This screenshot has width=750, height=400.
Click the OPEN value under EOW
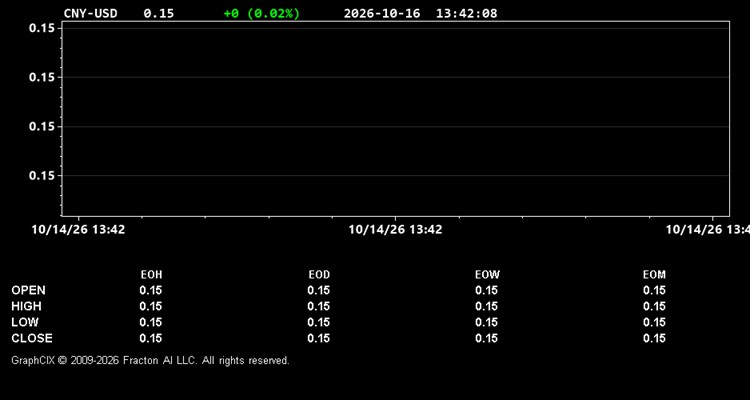click(486, 290)
